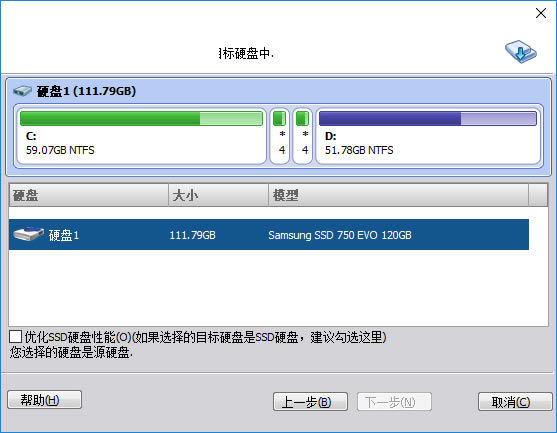Click the disk clone wizard icon in header
The width and height of the screenshot is (557, 433).
pyautogui.click(x=521, y=52)
